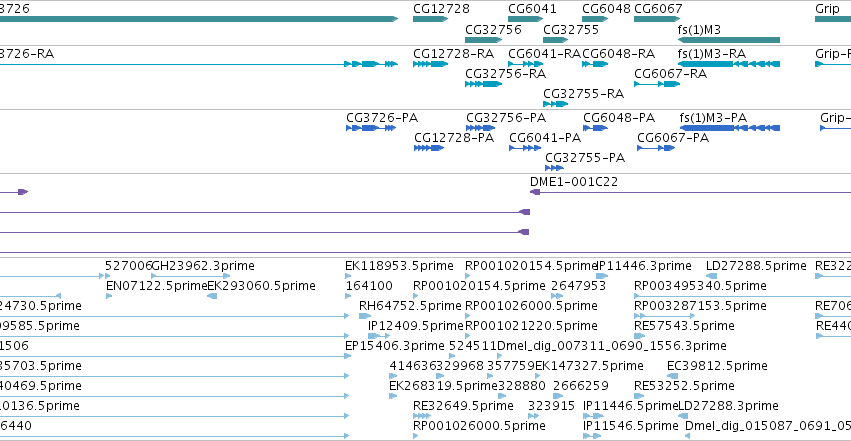Select the 328880 feature label
851x441 pixels.
click(522, 386)
